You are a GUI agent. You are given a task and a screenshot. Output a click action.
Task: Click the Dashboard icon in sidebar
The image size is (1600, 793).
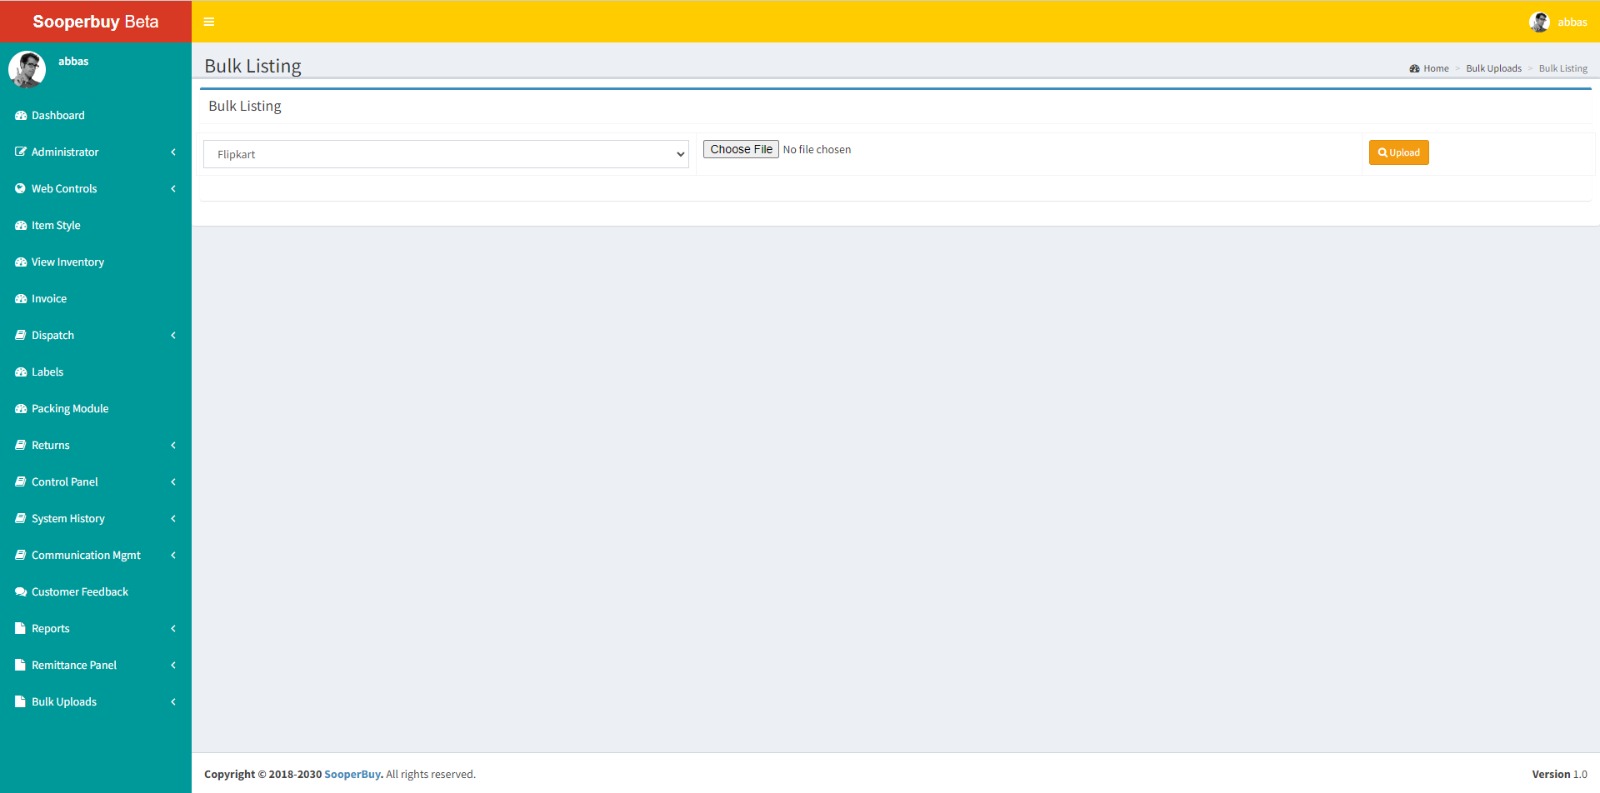tap(21, 116)
